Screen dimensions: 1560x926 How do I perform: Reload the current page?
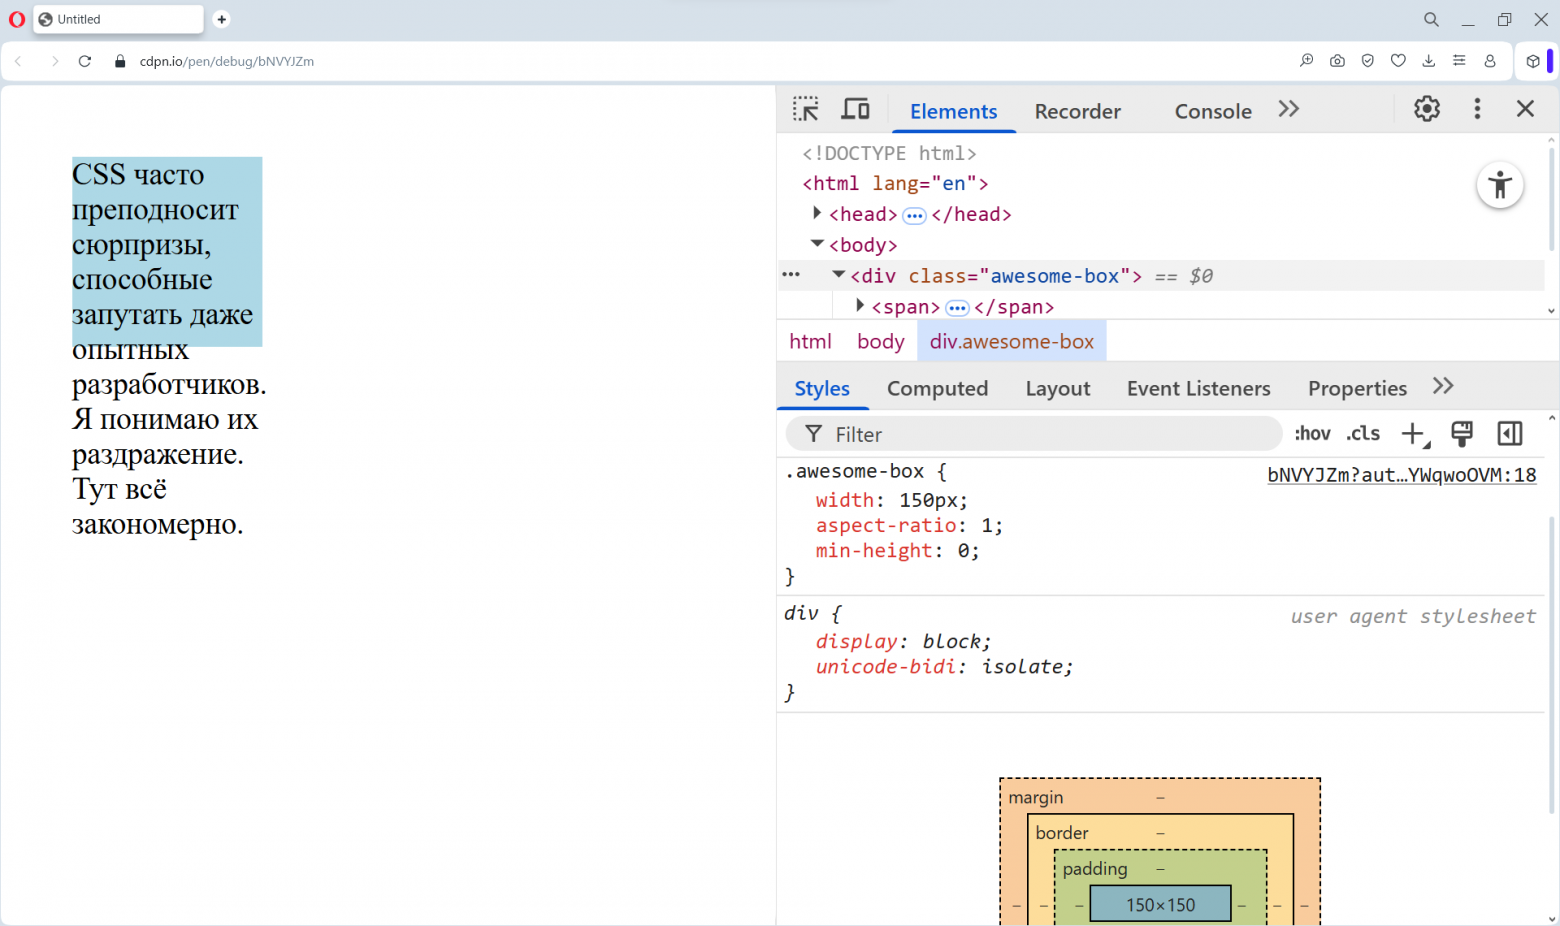[85, 61]
